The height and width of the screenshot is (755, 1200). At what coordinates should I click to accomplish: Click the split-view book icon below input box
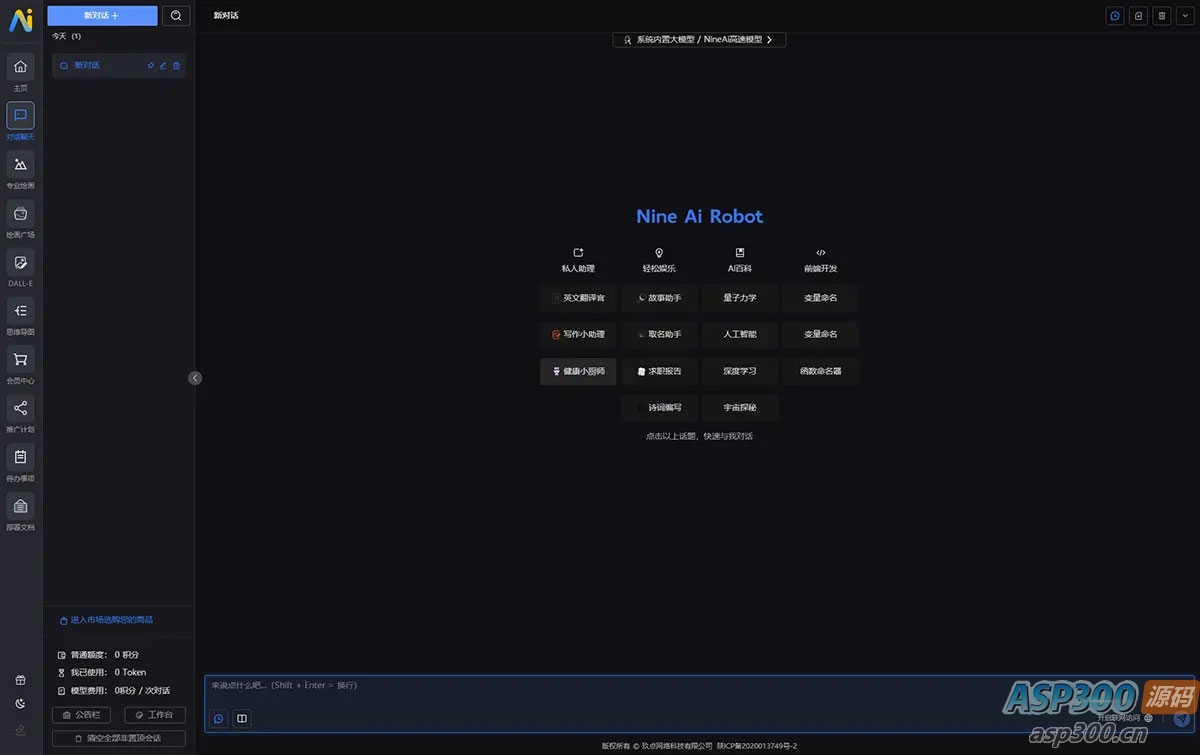(241, 718)
